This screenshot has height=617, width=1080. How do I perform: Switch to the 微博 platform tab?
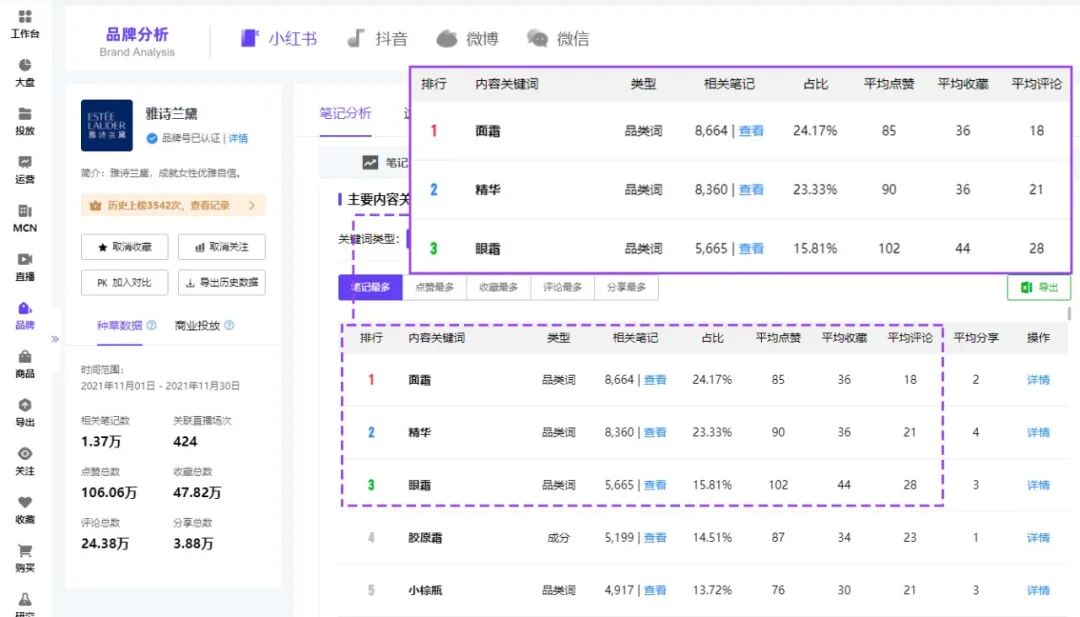point(467,39)
